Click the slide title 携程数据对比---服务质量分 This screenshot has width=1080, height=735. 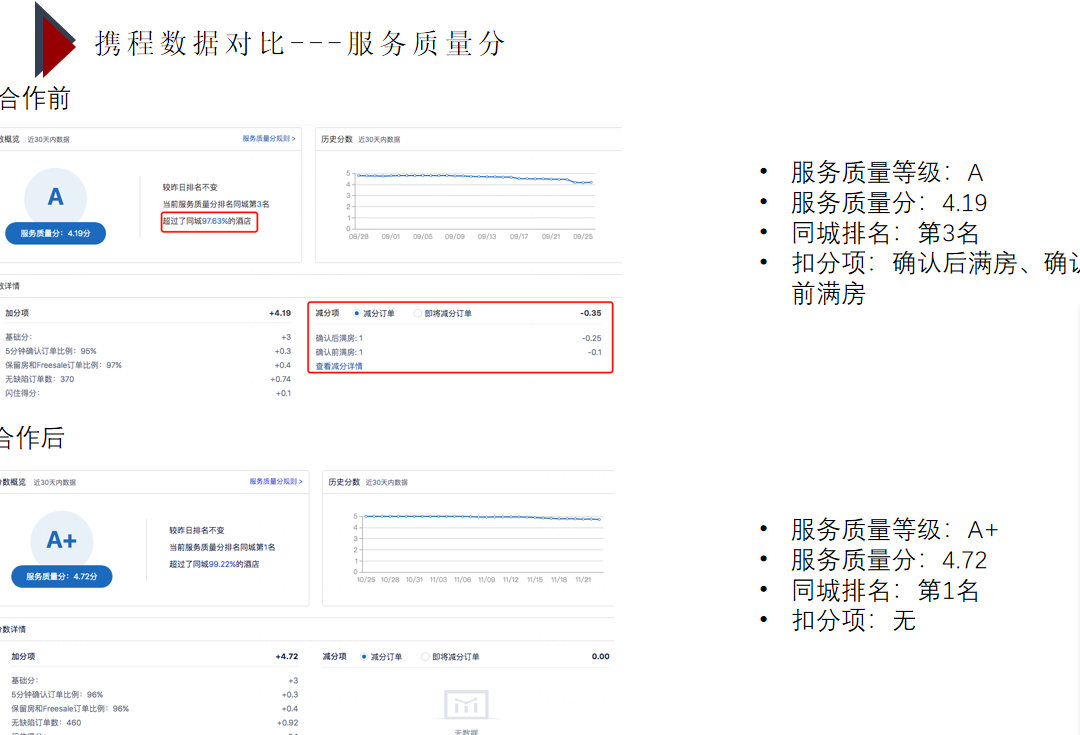300,43
